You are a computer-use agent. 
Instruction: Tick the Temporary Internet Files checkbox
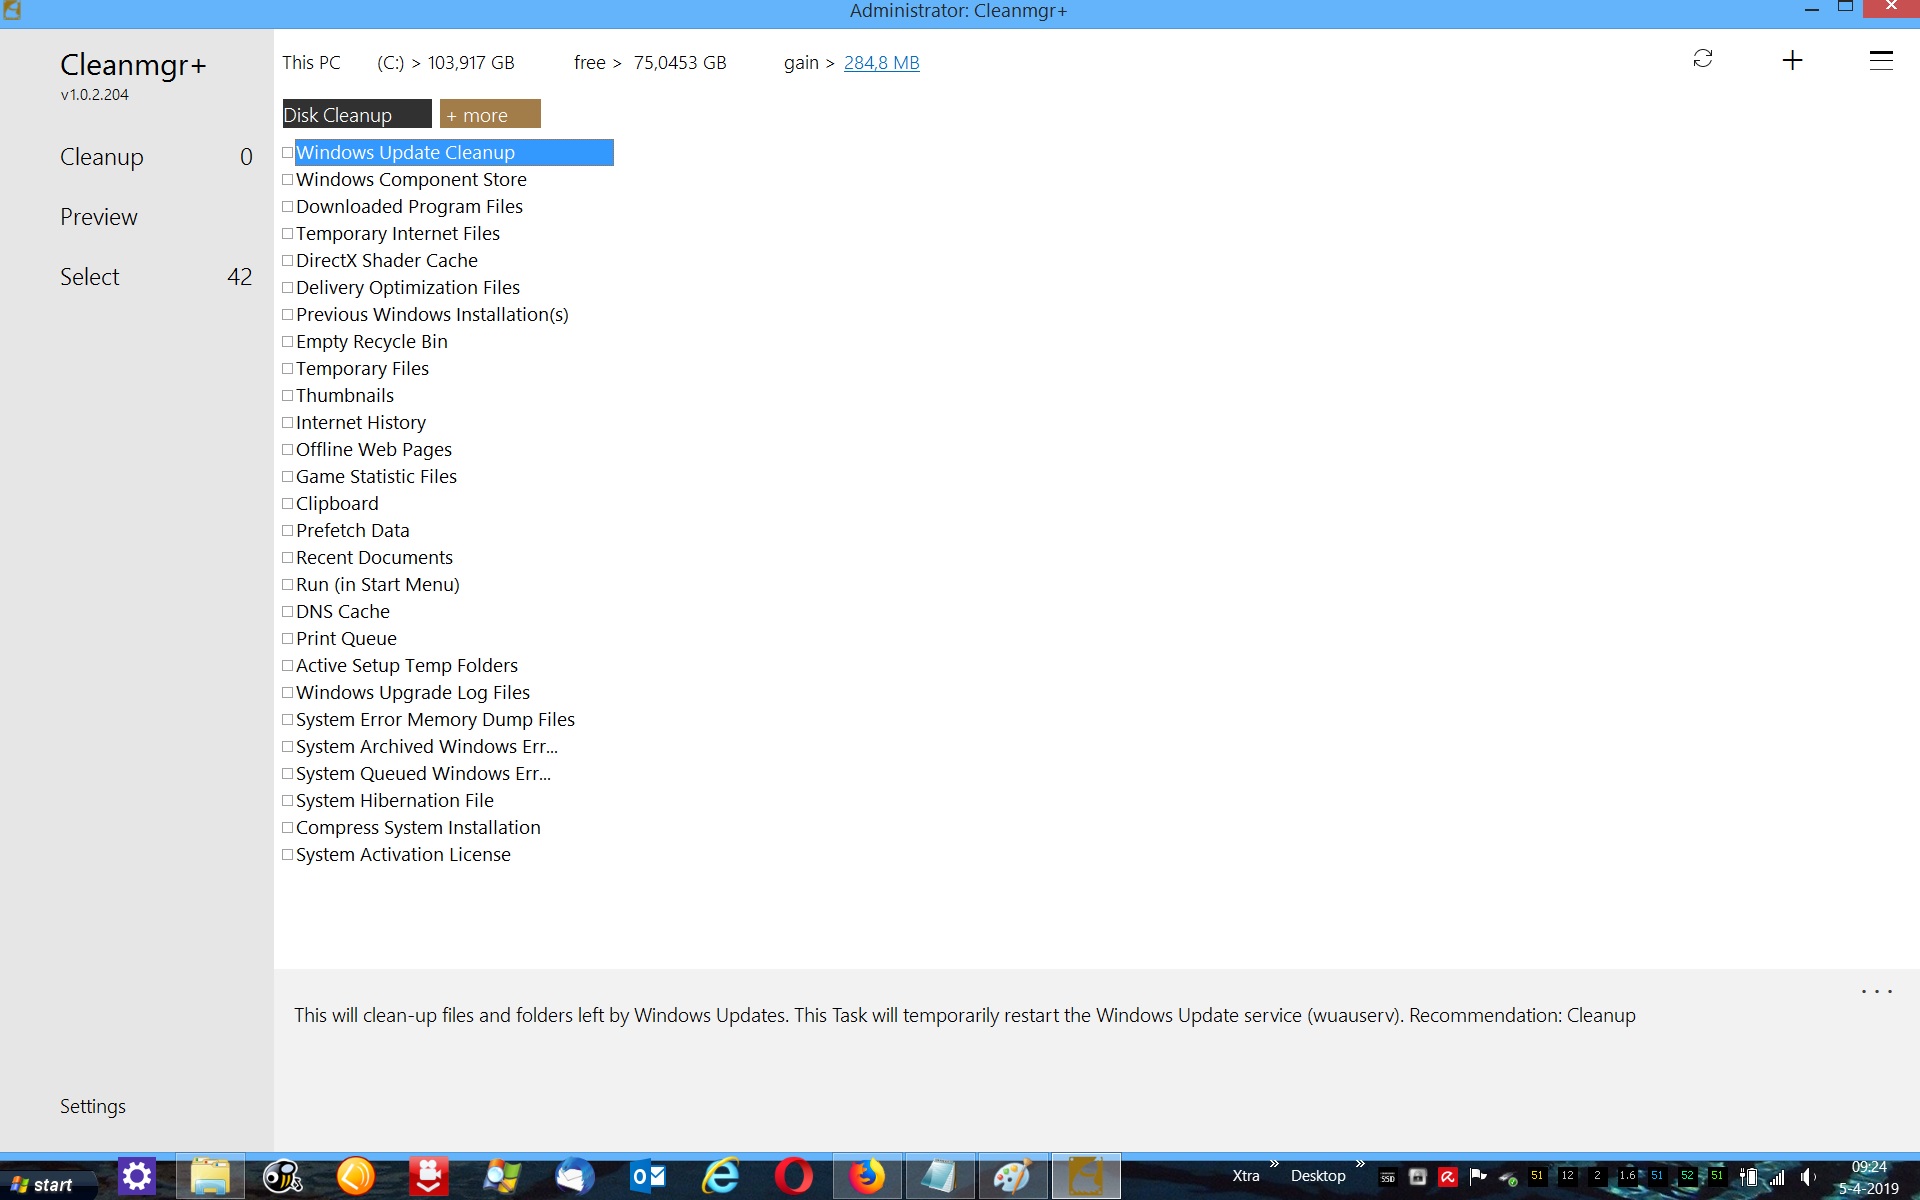(288, 234)
